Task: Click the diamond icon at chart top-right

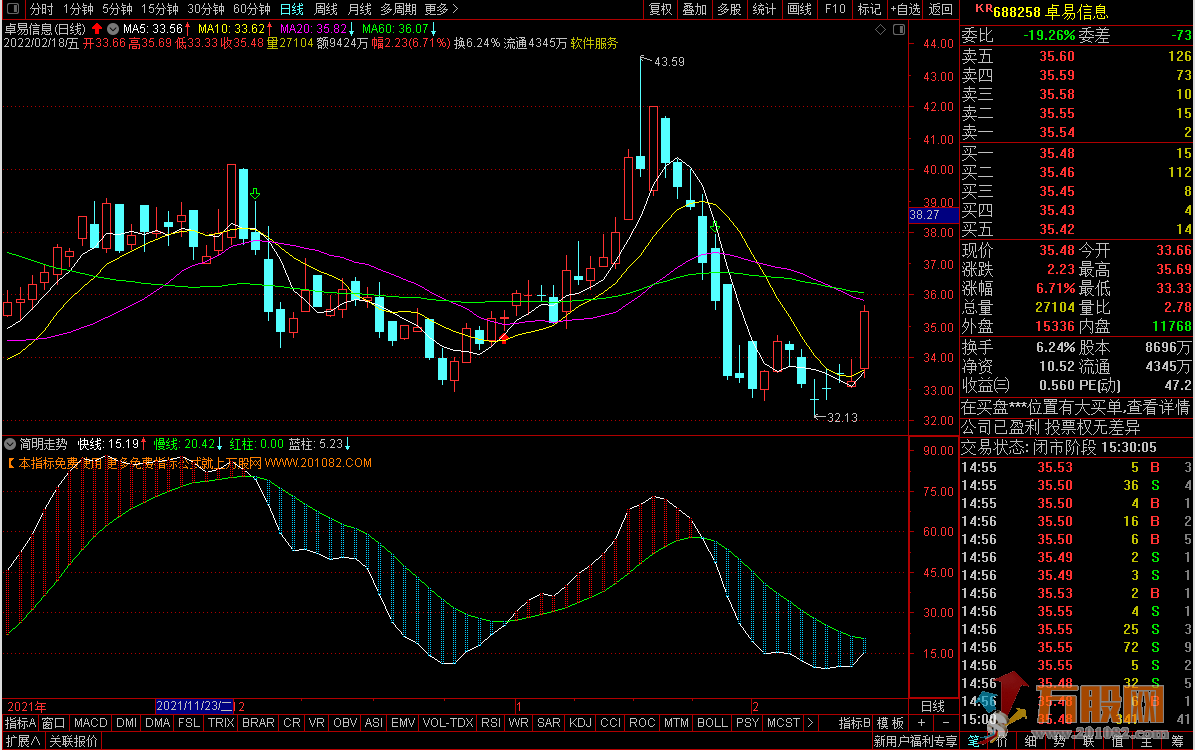Action: pos(878,30)
